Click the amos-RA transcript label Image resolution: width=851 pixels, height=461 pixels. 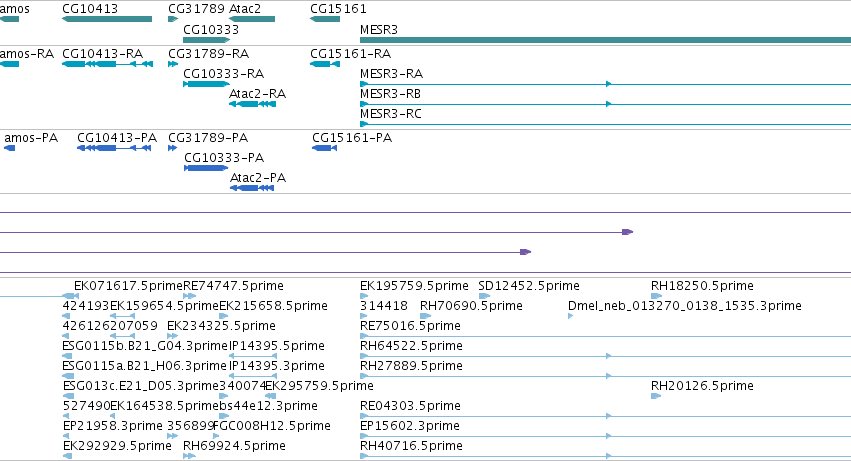point(27,54)
